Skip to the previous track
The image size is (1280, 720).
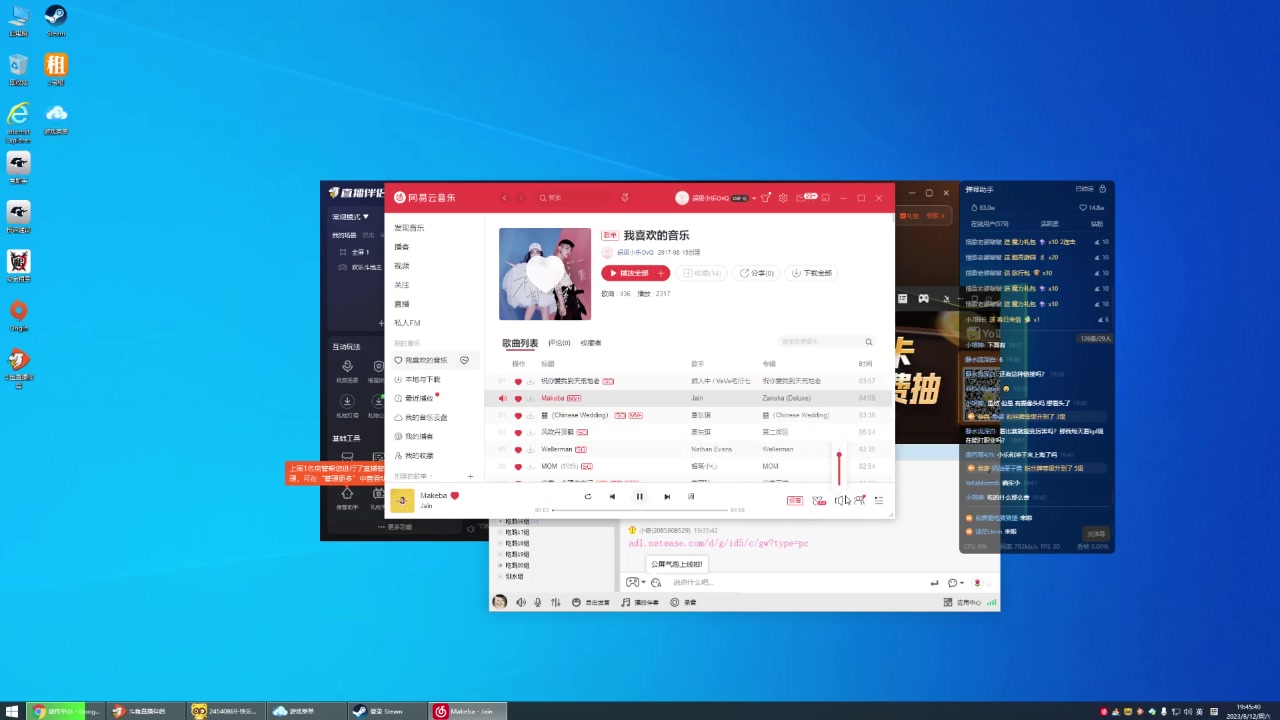click(612, 496)
